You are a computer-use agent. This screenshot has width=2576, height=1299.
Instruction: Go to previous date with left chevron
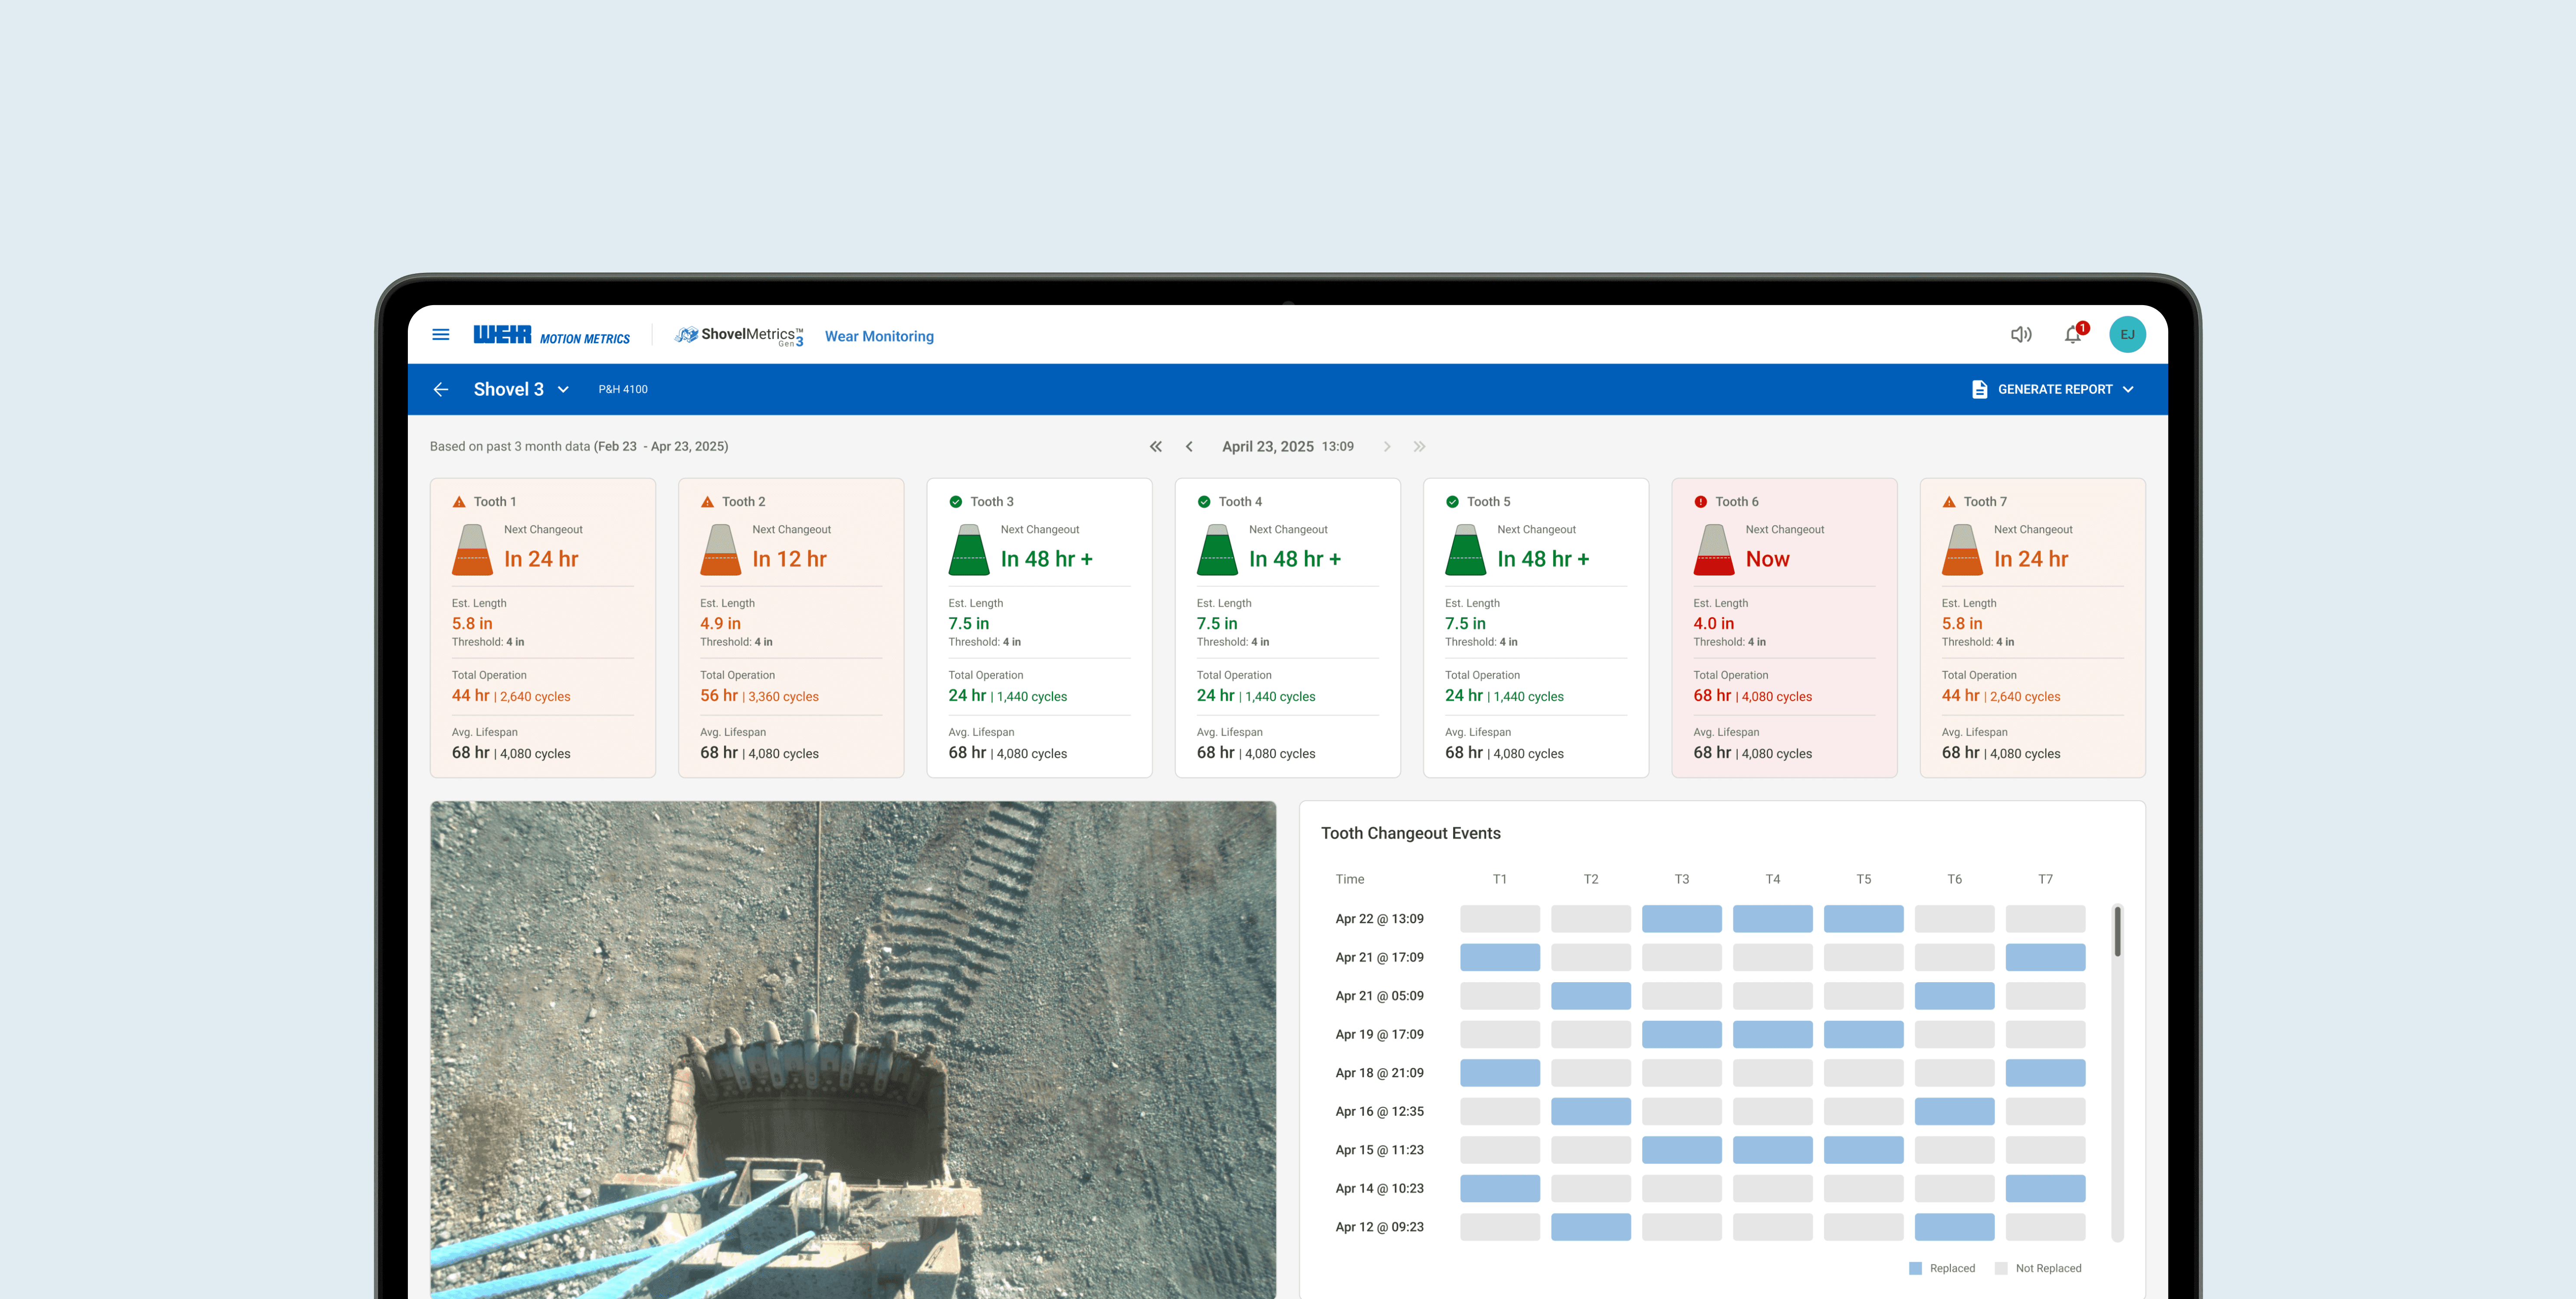pos(1189,447)
